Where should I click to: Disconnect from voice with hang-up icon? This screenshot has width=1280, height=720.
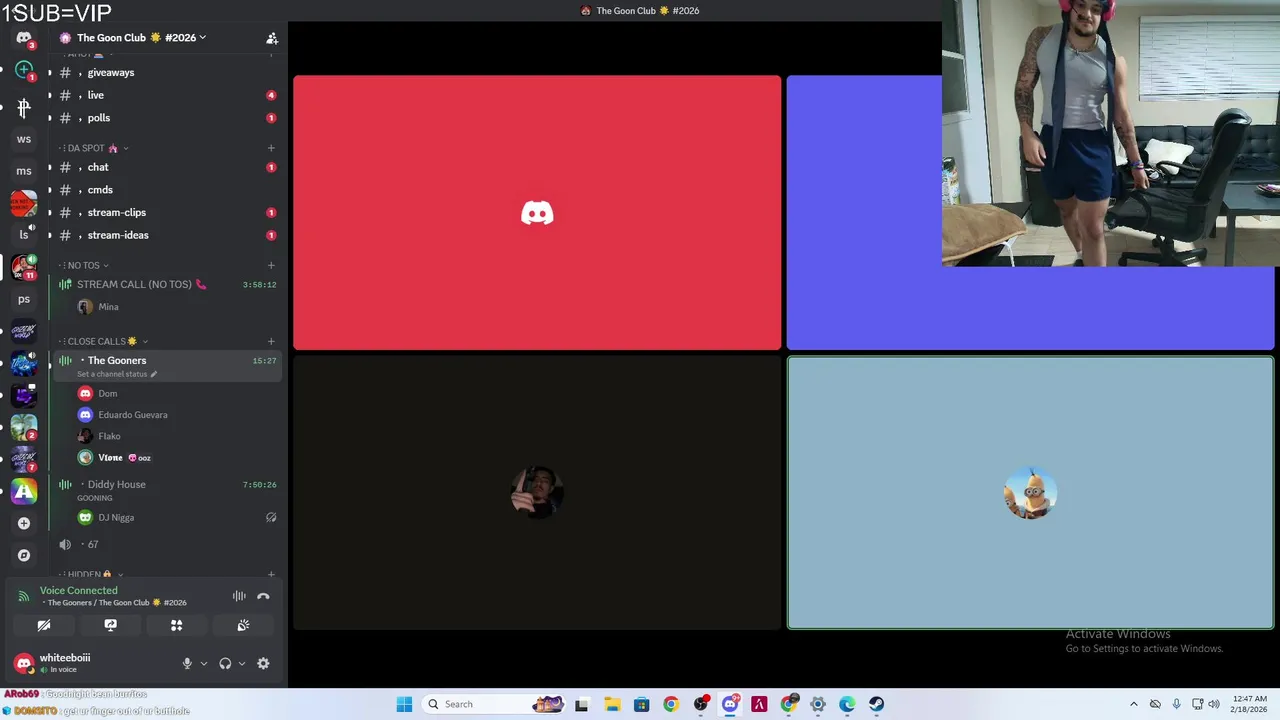[x=263, y=596]
